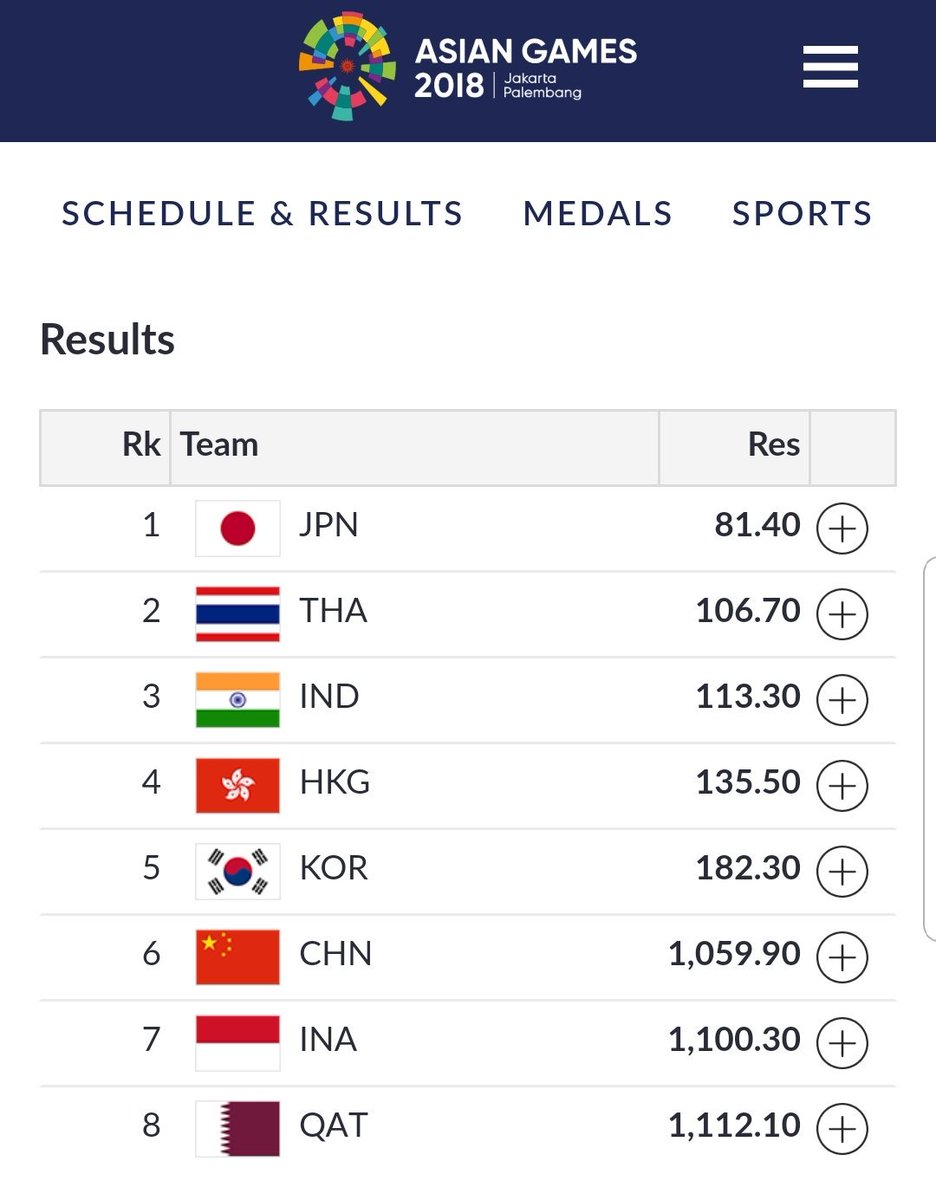This screenshot has width=936, height=1200.
Task: Expand KOR row plus button
Action: (x=842, y=872)
